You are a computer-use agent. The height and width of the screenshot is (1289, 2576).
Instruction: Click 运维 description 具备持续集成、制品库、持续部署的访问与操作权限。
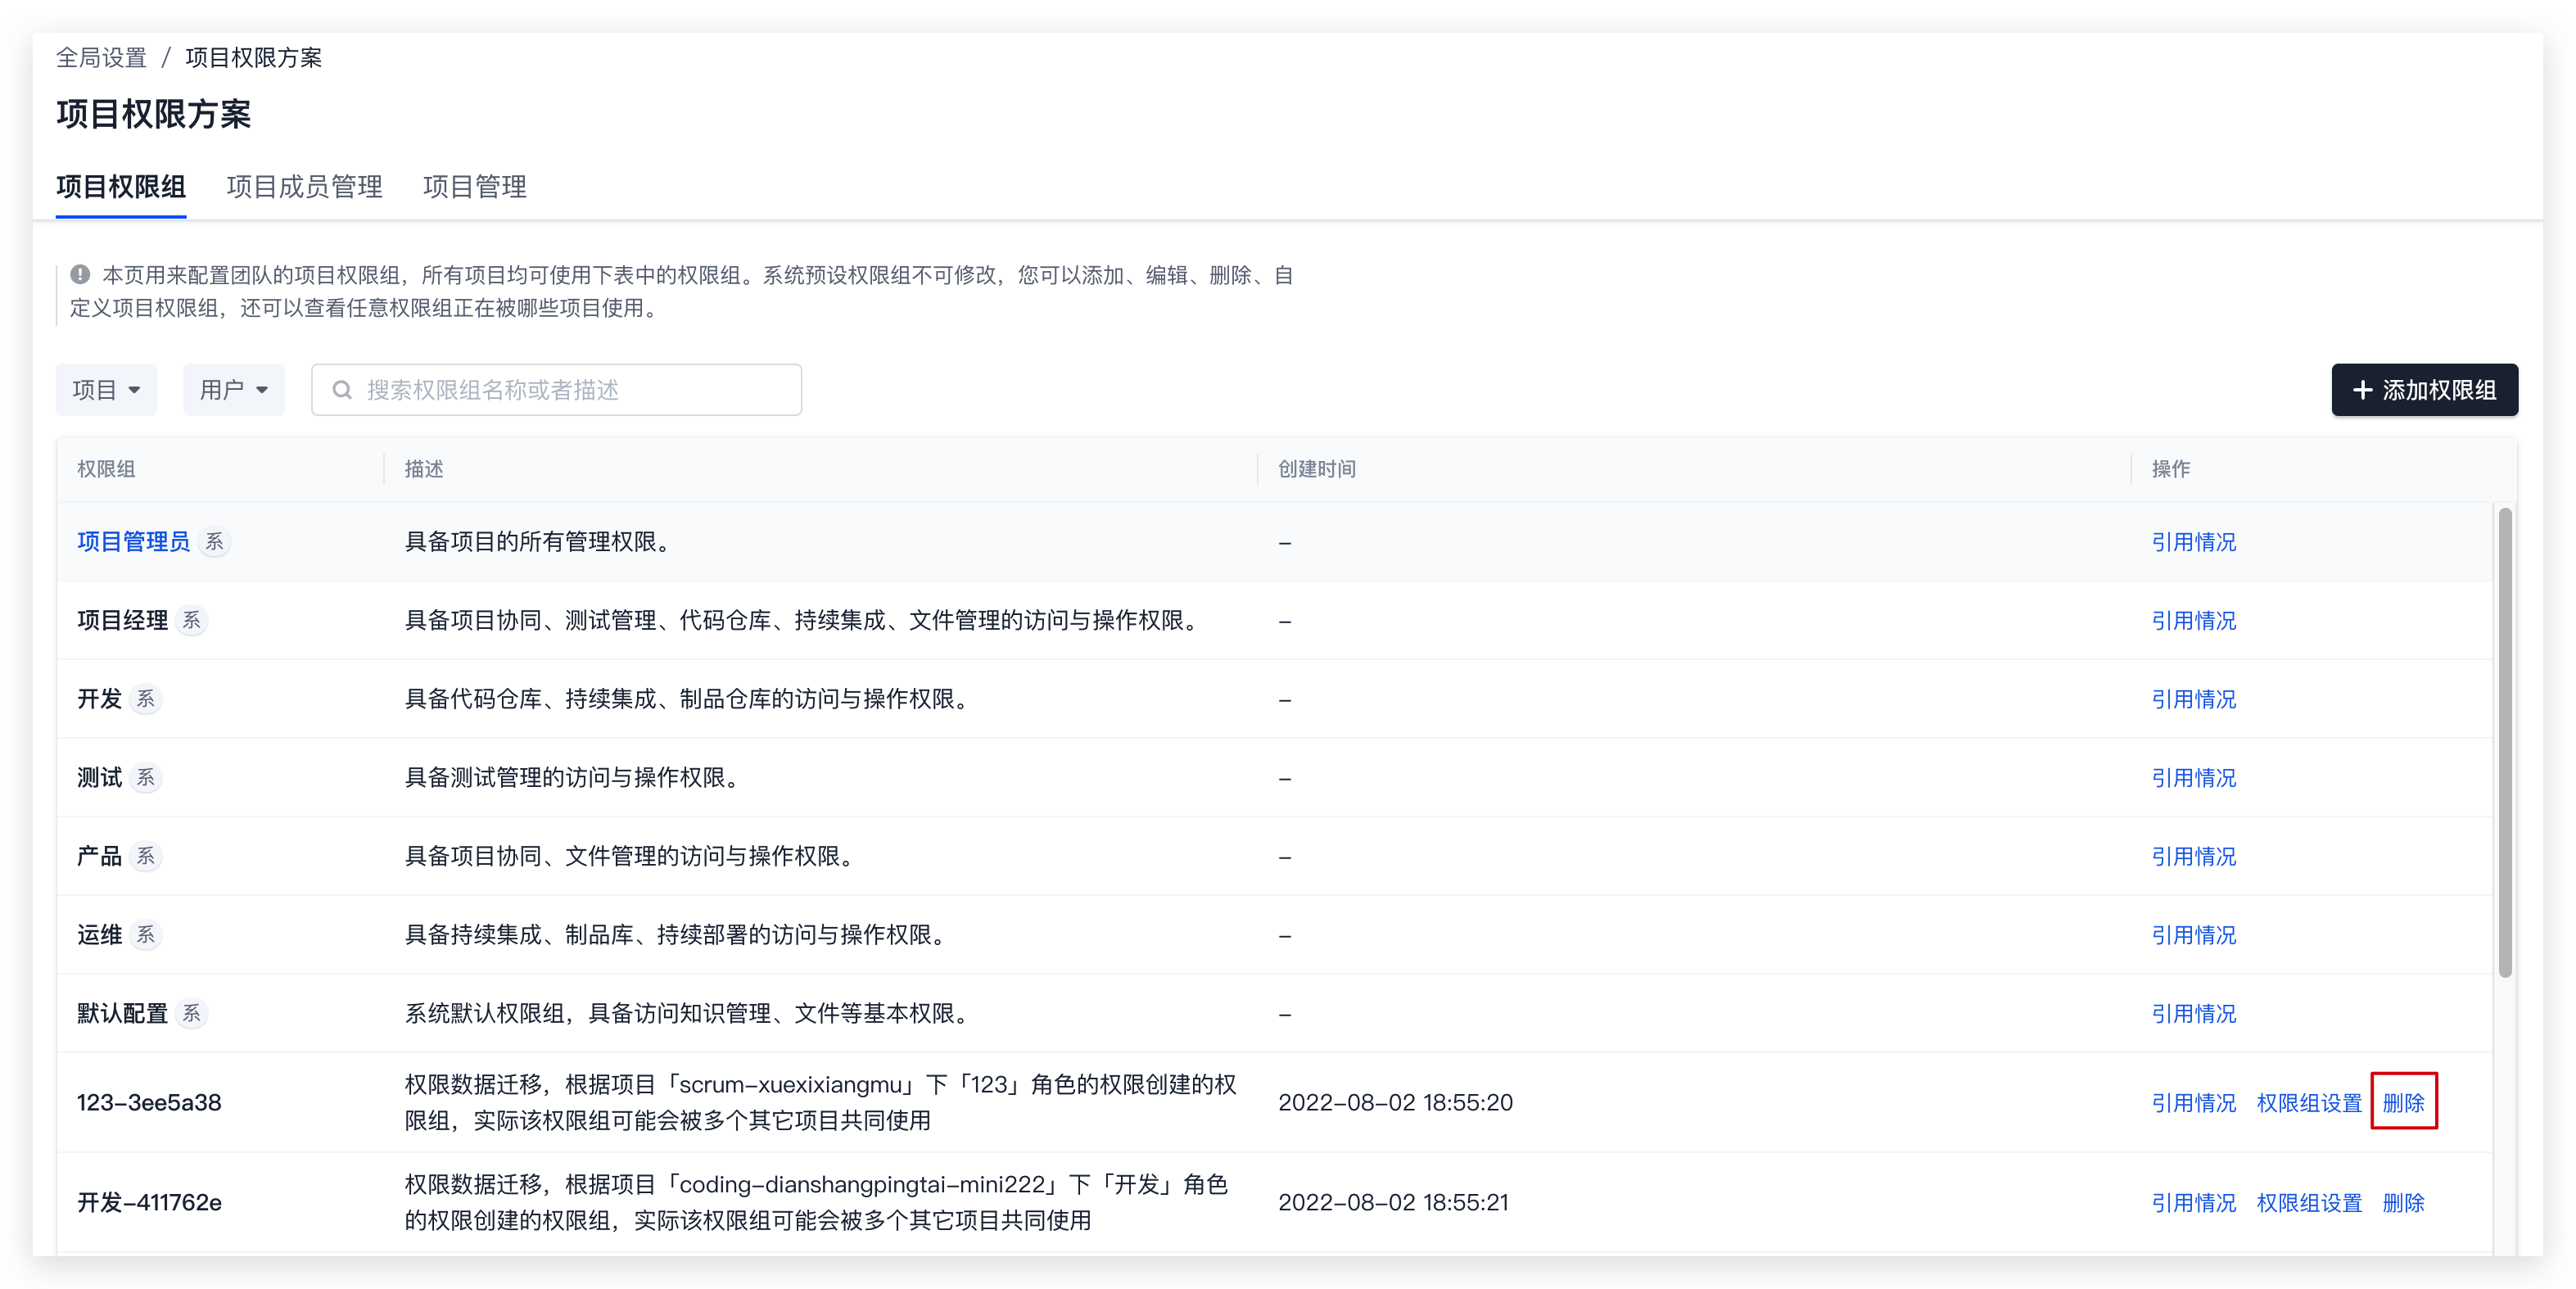678,935
